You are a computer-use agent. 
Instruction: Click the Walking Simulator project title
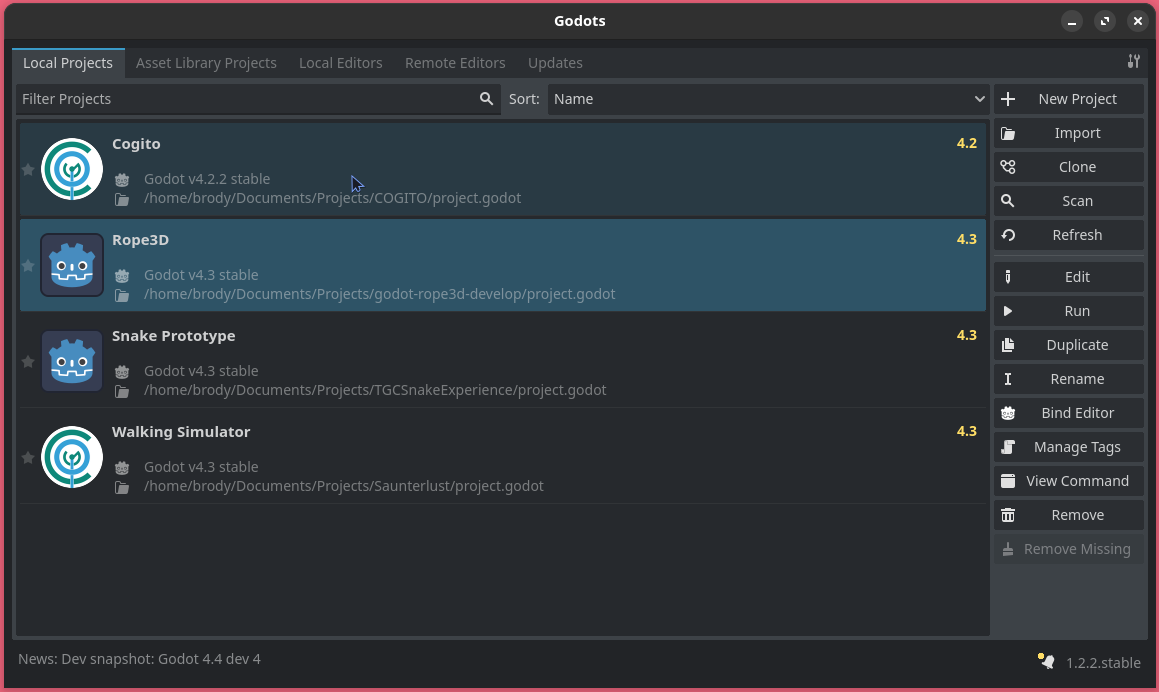(181, 432)
